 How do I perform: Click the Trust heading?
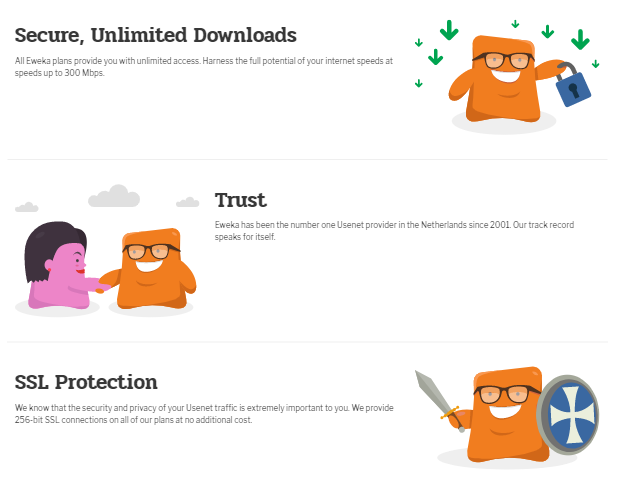point(241,200)
